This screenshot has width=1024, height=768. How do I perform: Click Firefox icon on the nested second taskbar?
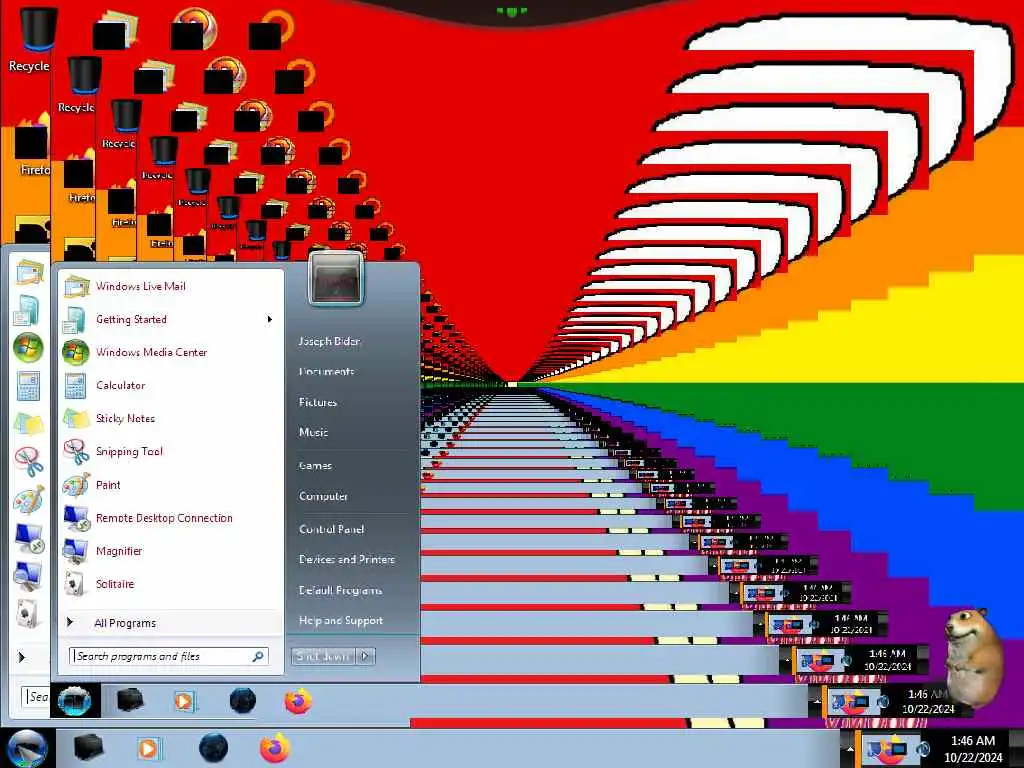pyautogui.click(x=298, y=702)
